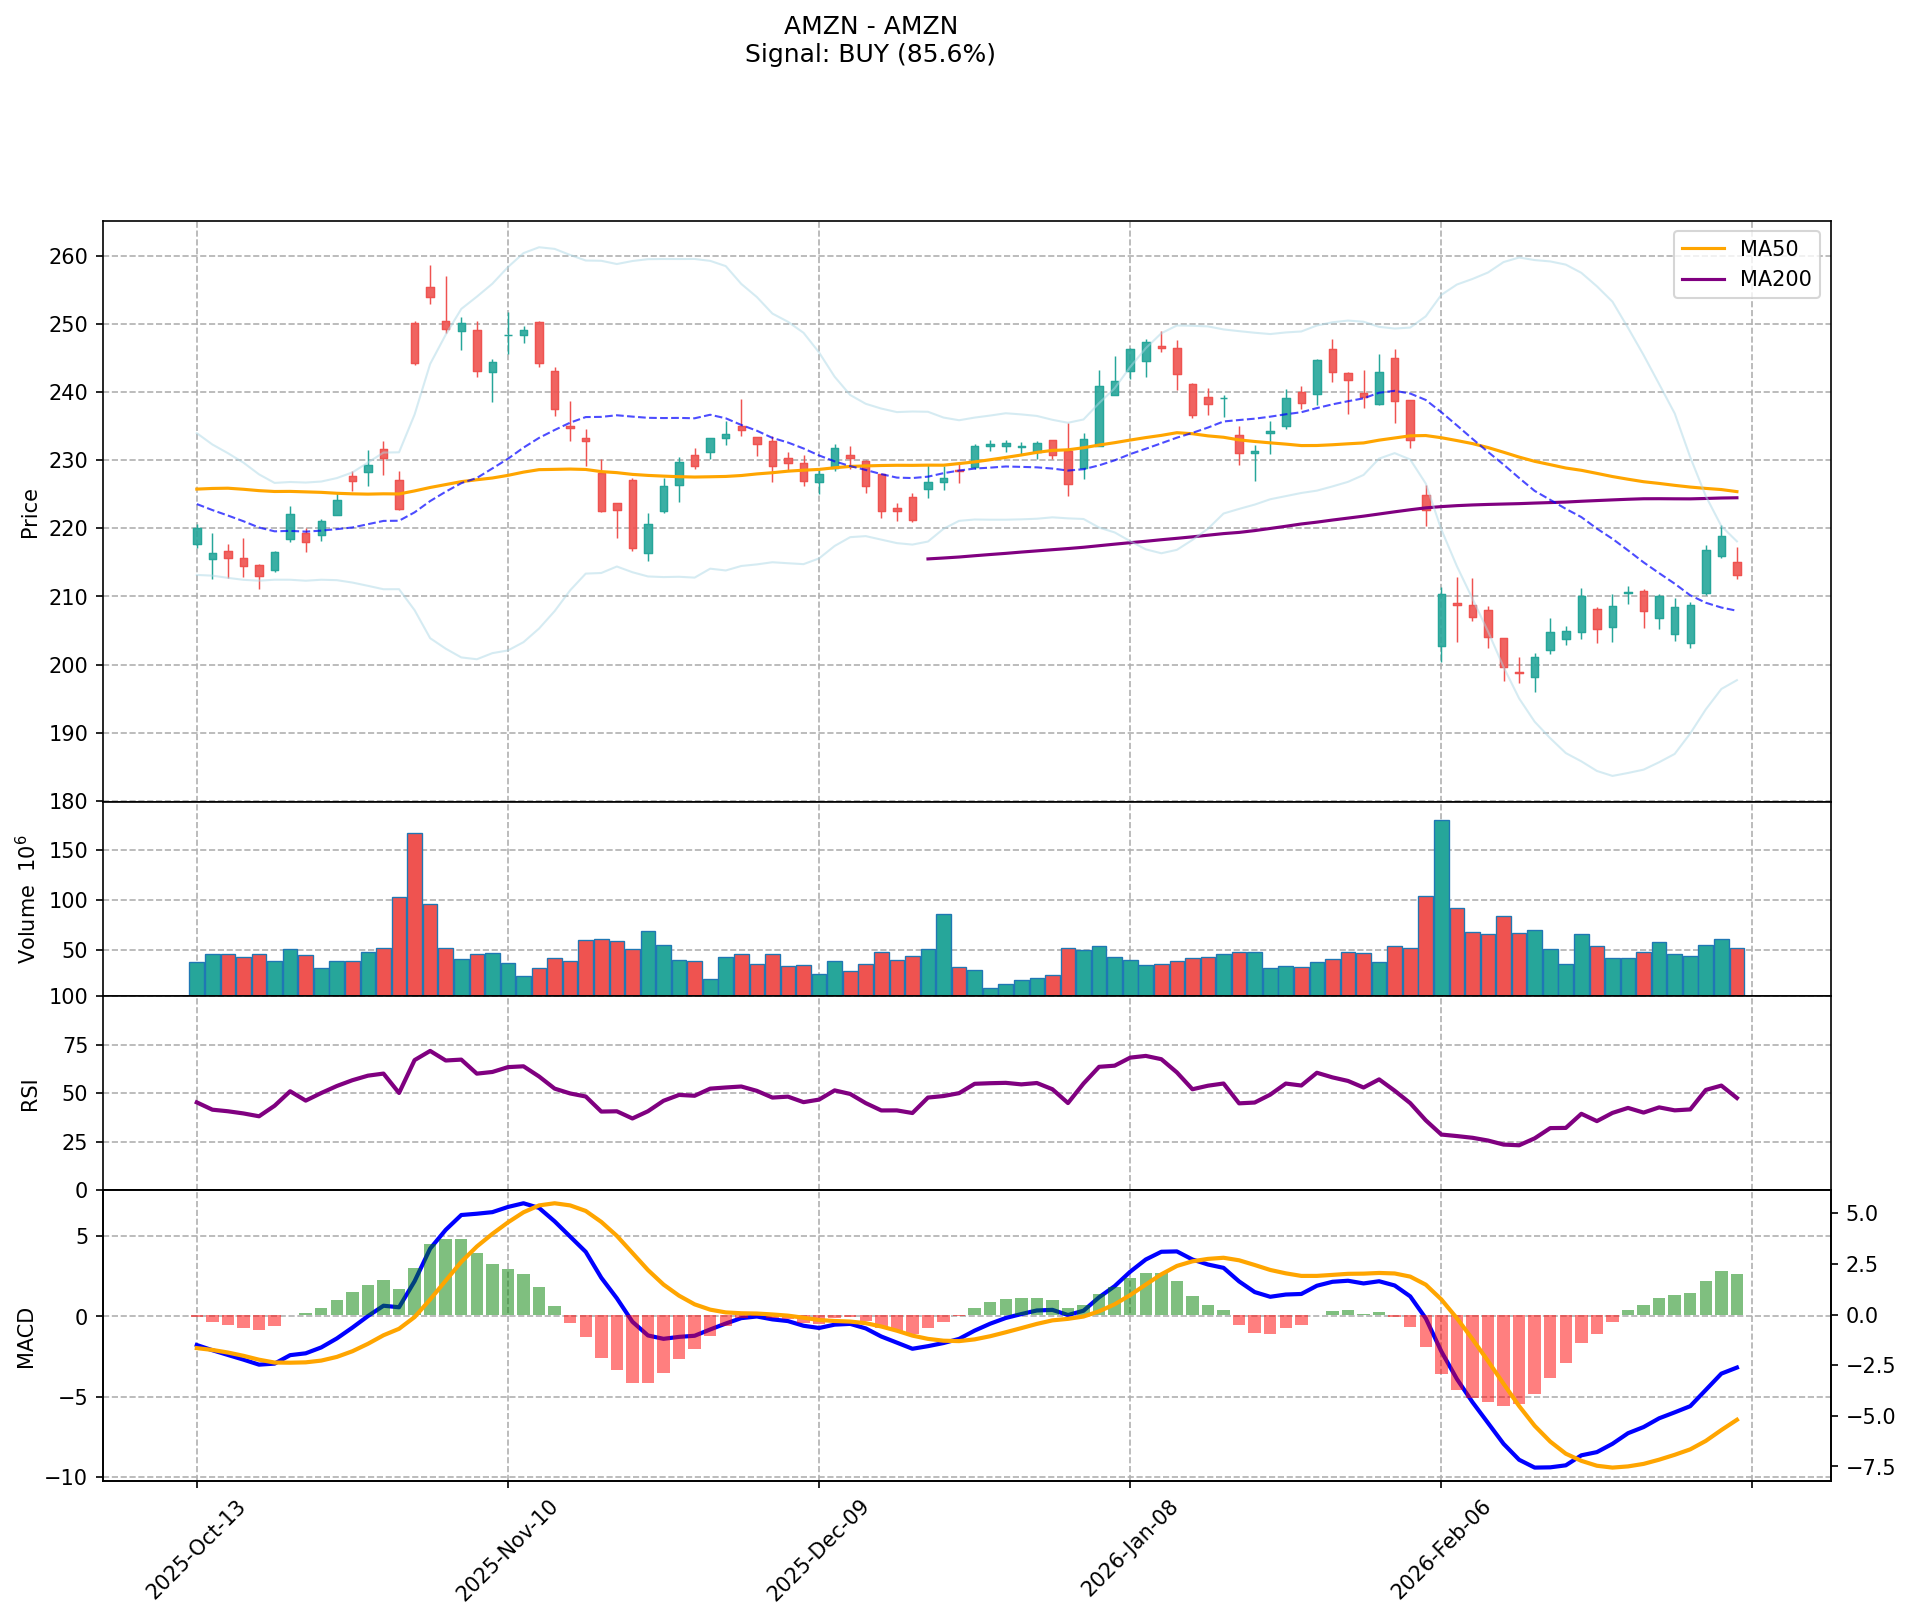Click the purple MA200 legend line swatch
This screenshot has height=1620, width=1911.
(1703, 280)
